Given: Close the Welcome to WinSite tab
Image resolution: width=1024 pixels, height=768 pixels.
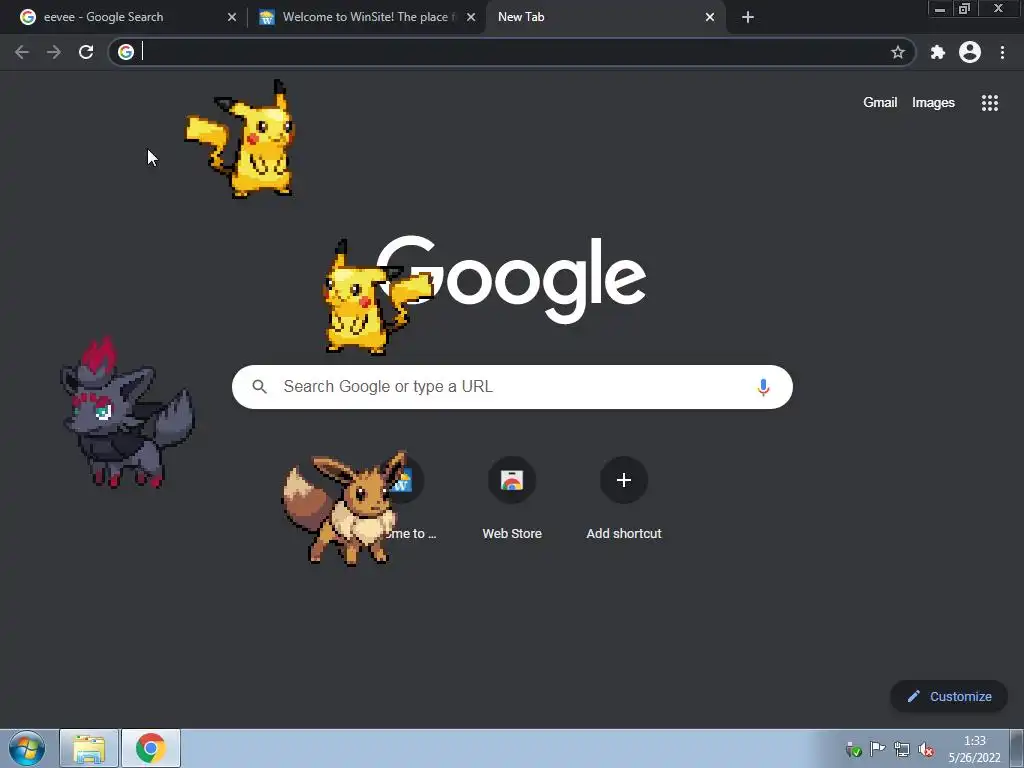Looking at the screenshot, I should [471, 17].
